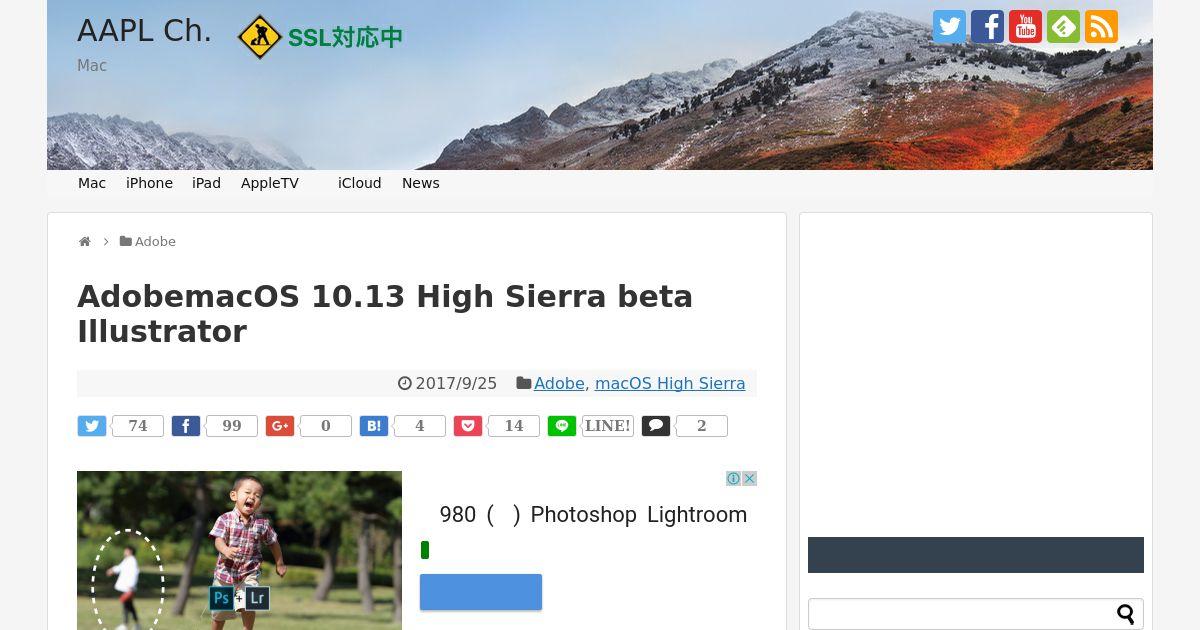Close the ad using the X icon
Image resolution: width=1200 pixels, height=630 pixels.
click(x=749, y=479)
